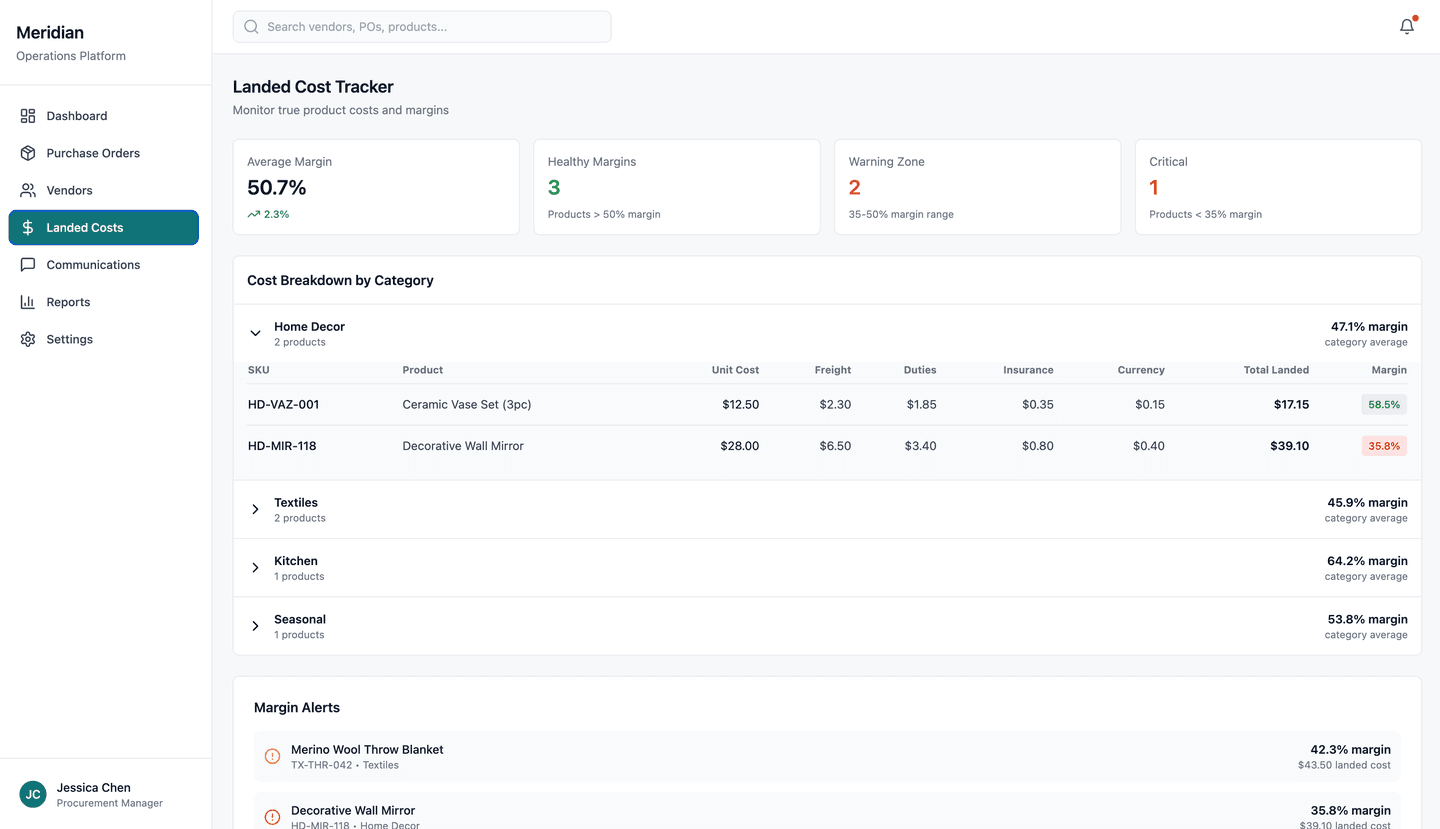Screen dimensions: 1440x829
Task: Click the Vendors people icon
Action: [27, 190]
